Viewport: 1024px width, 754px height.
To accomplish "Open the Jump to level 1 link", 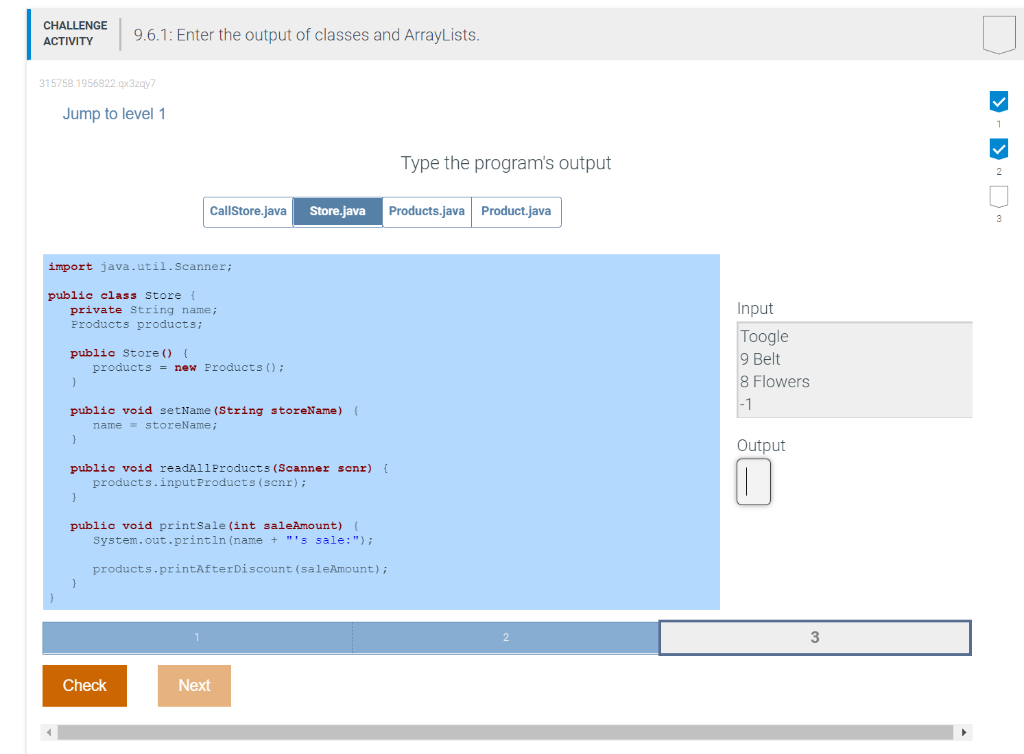I will tap(114, 114).
